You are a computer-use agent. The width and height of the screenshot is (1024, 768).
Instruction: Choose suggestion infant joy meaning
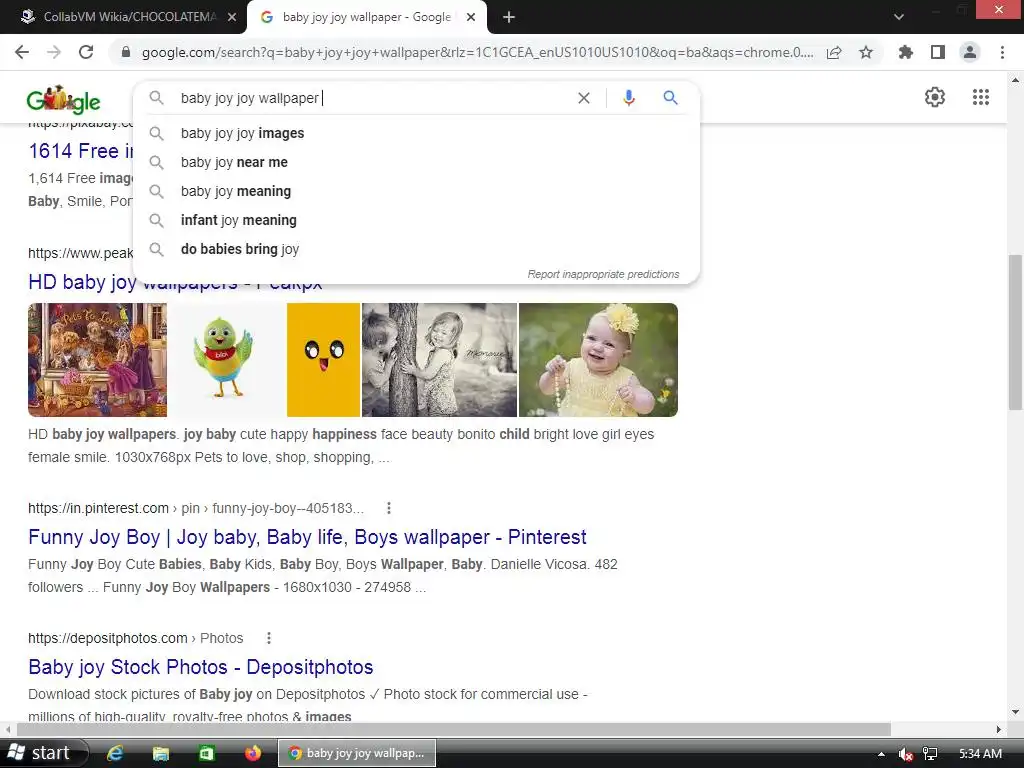point(416,220)
